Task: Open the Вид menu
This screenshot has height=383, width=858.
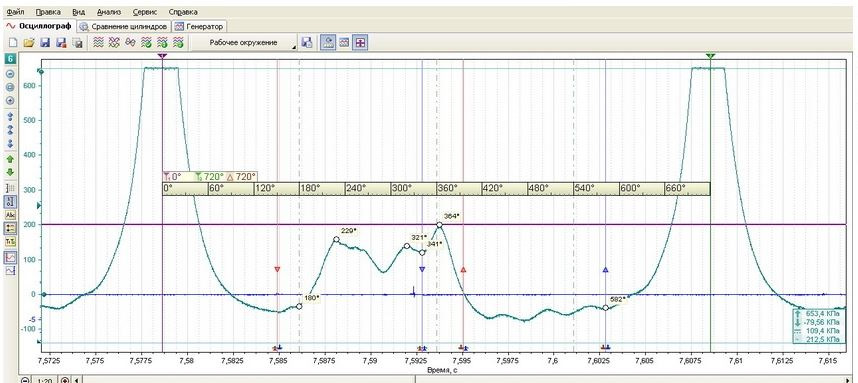Action: [x=79, y=11]
